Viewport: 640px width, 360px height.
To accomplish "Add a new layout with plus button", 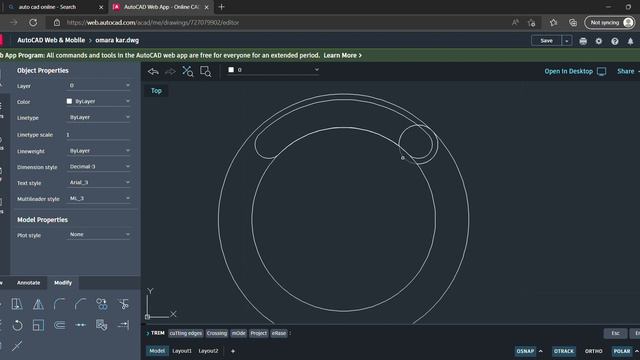I will pos(233,351).
